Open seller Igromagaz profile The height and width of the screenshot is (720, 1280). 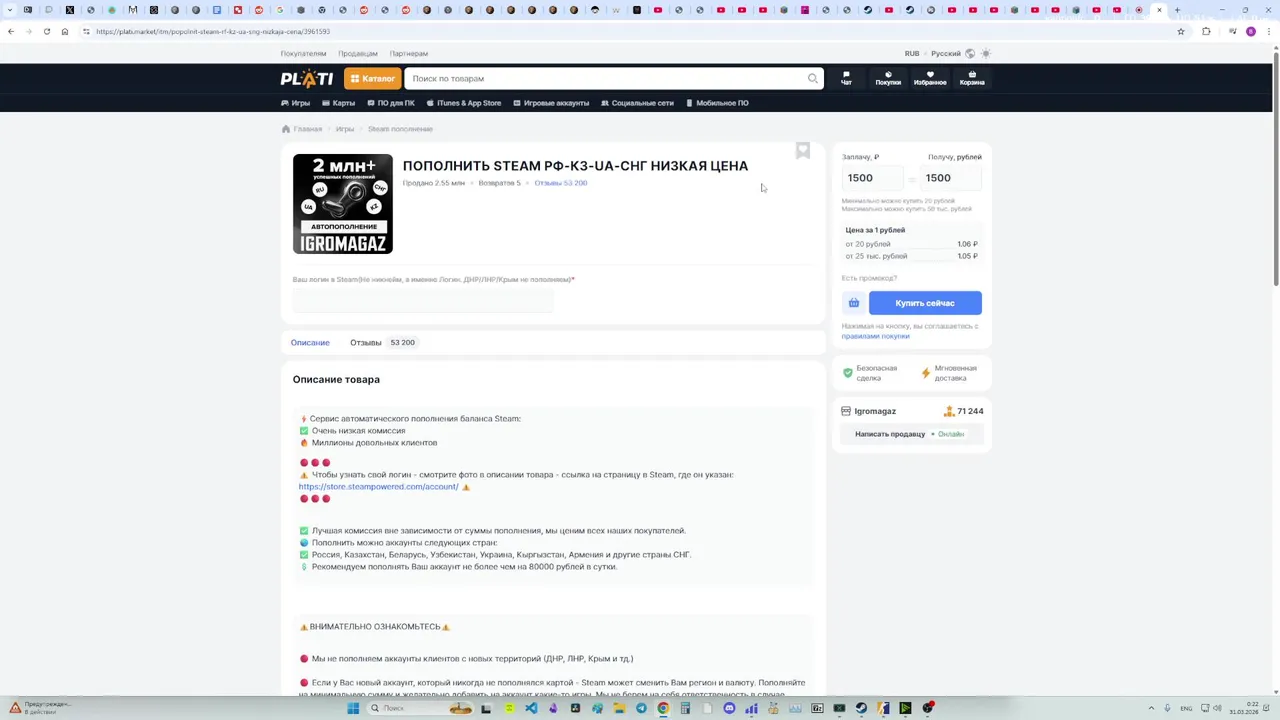pyautogui.click(x=875, y=411)
